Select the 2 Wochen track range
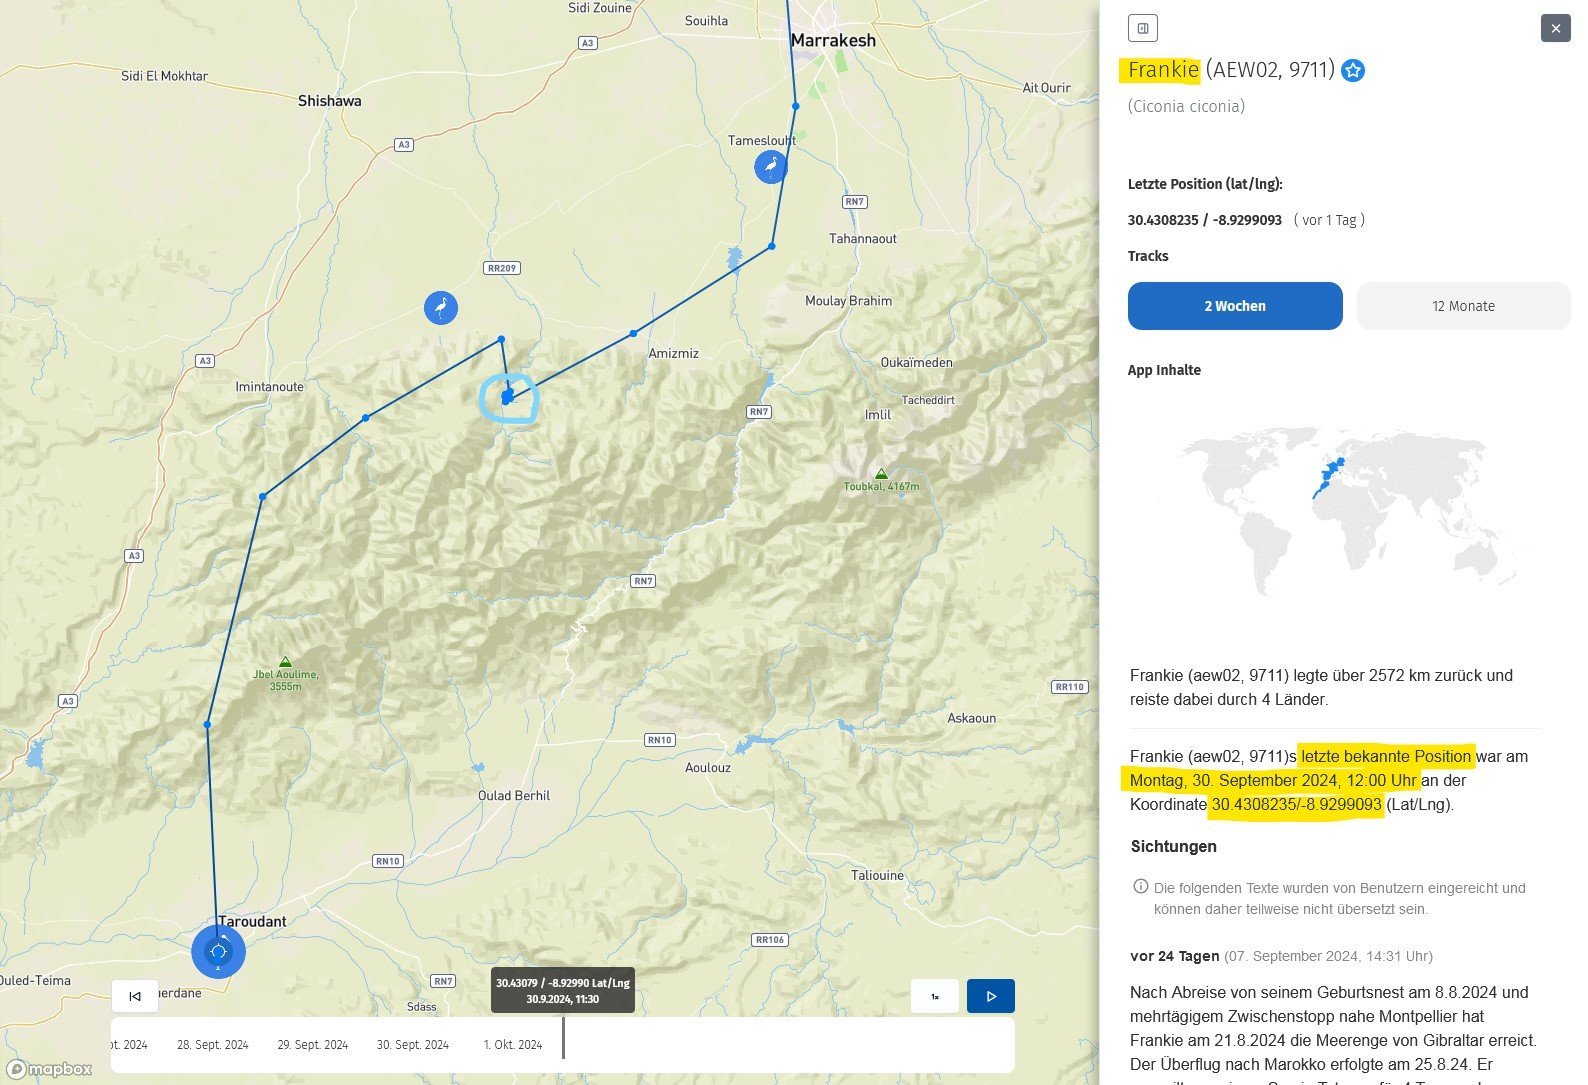Screen dimensions: 1588x1085 tap(1234, 306)
